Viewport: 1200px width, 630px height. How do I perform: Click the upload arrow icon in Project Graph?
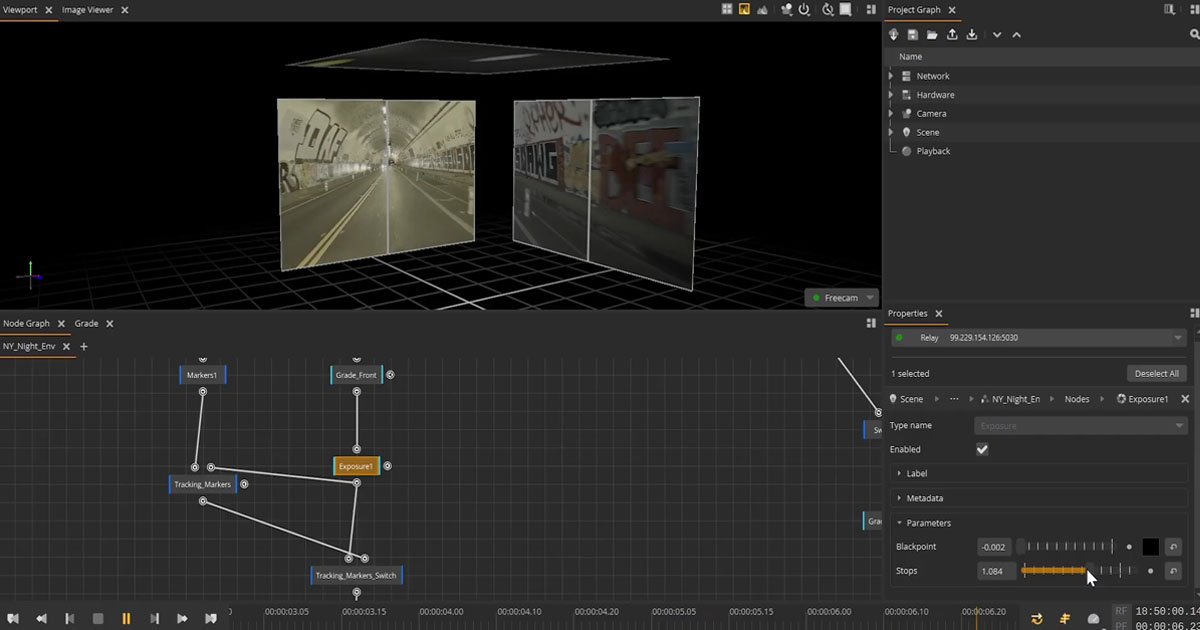pyautogui.click(x=952, y=34)
